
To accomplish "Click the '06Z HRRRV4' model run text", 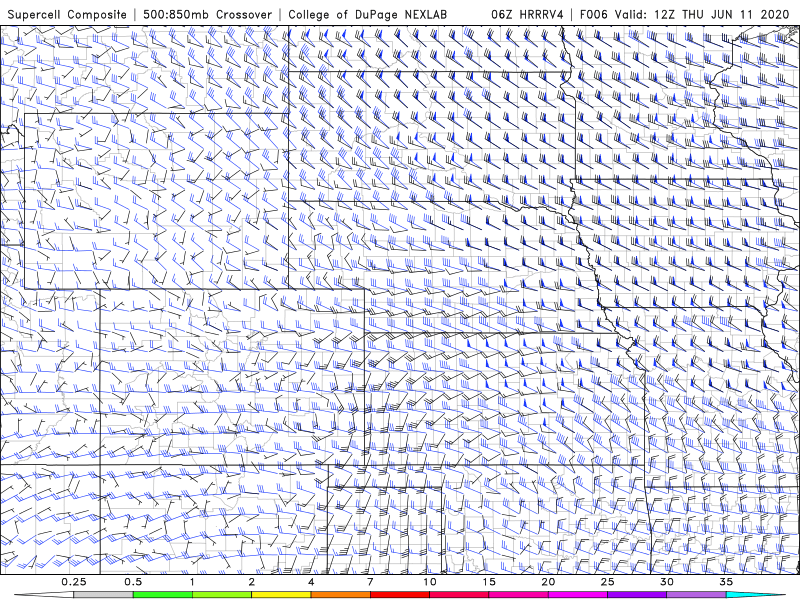I will pos(527,15).
